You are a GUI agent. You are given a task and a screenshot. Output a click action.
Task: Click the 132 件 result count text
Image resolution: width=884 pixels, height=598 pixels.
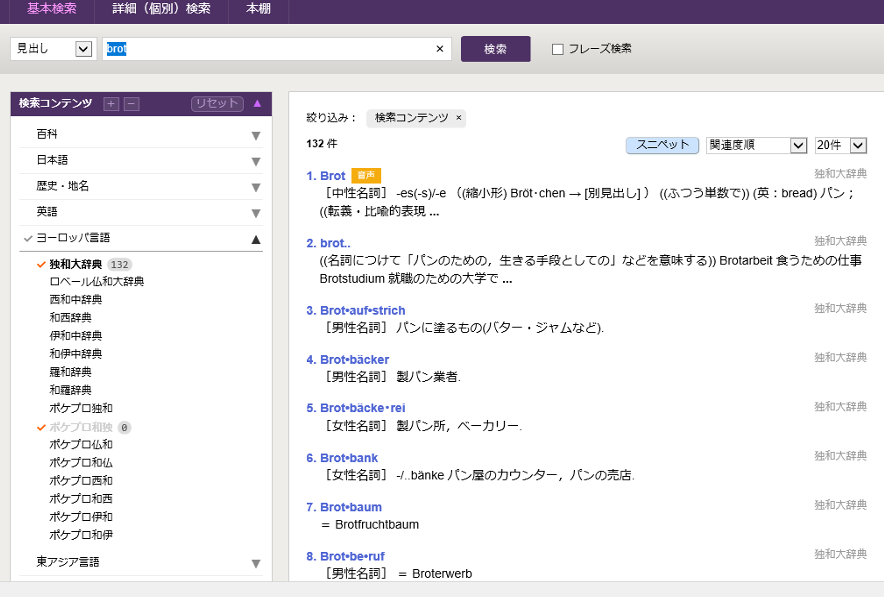pyautogui.click(x=322, y=144)
